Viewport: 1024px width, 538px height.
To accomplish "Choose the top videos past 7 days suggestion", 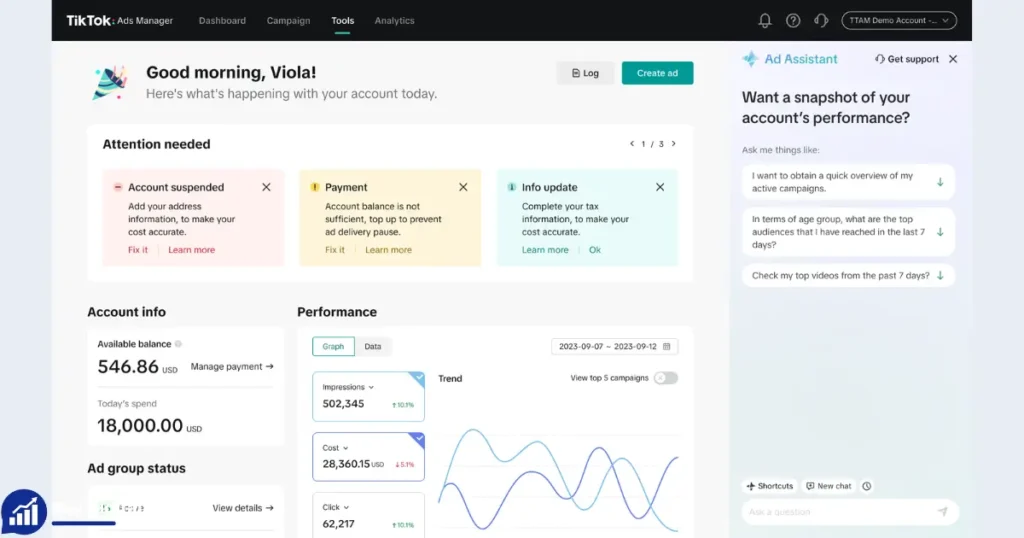I will (848, 276).
